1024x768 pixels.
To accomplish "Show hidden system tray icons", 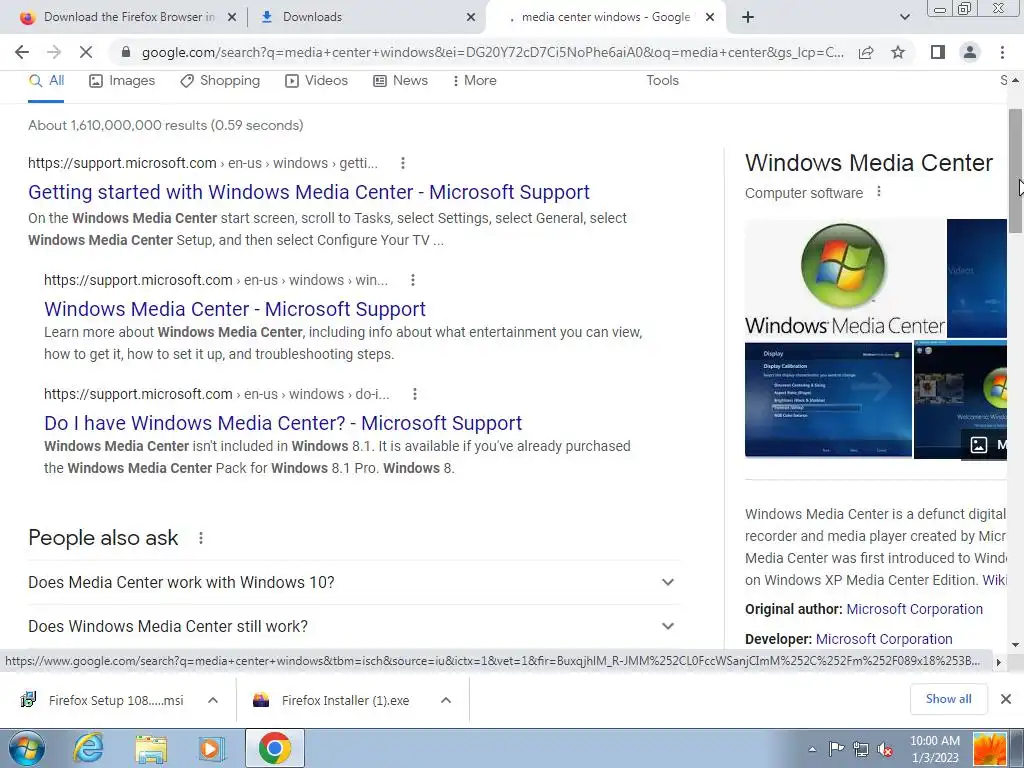I will point(812,749).
